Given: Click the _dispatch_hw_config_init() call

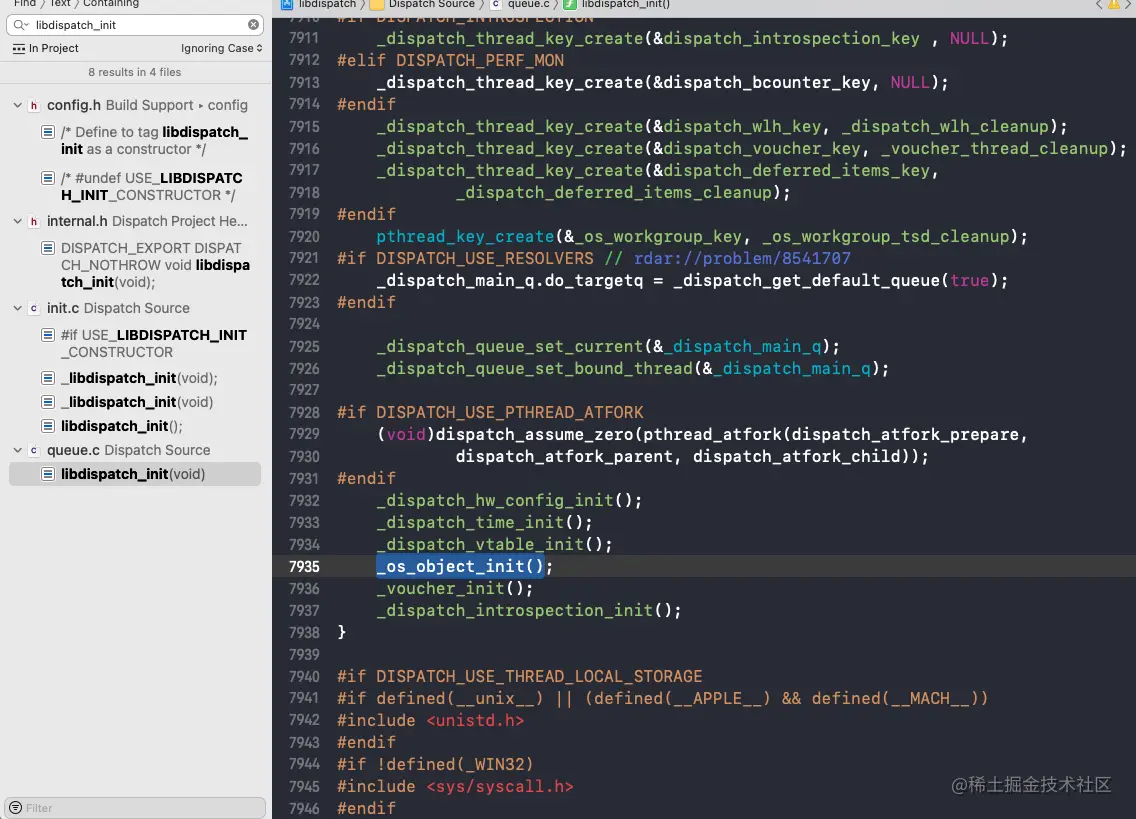Looking at the screenshot, I should pyautogui.click(x=509, y=501).
